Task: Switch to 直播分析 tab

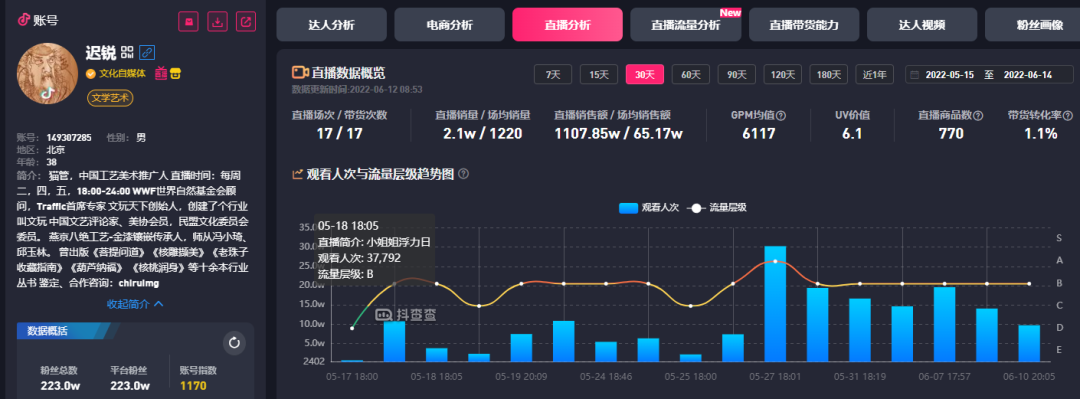Action: tap(568, 25)
